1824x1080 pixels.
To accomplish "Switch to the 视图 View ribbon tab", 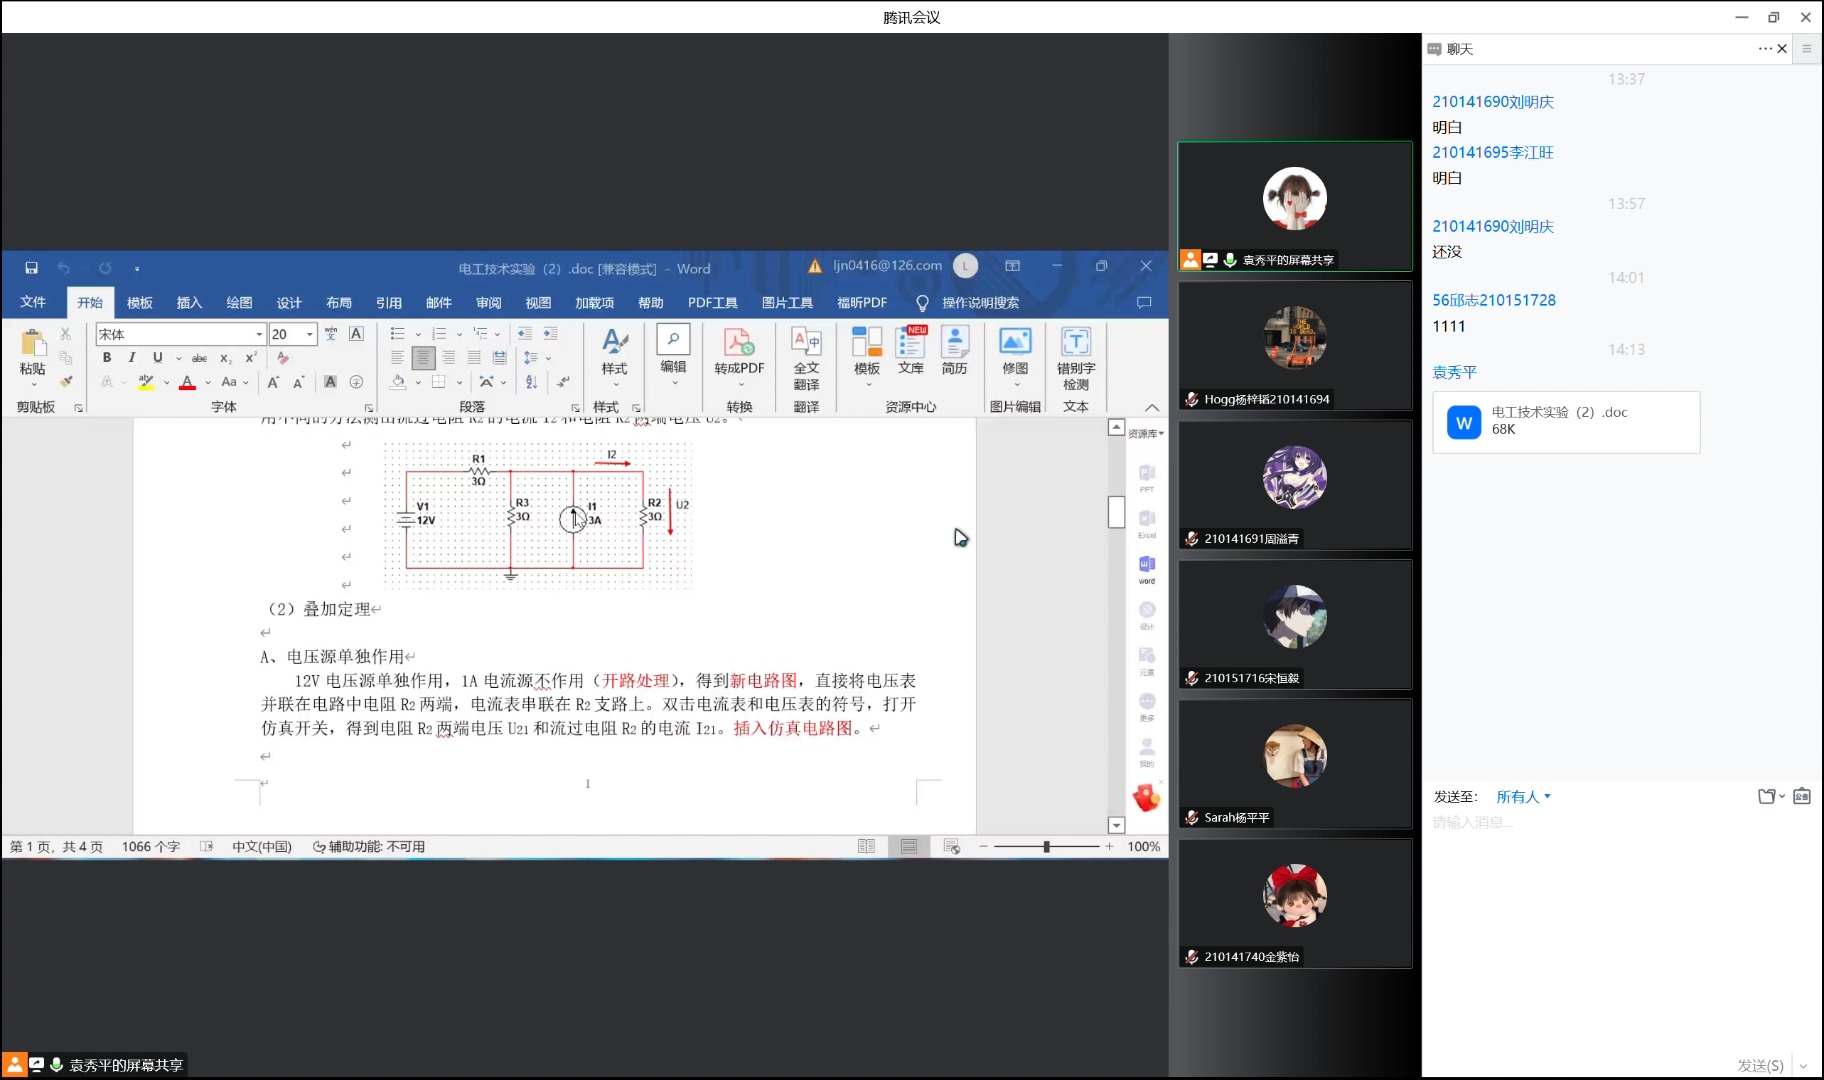I will coord(538,302).
